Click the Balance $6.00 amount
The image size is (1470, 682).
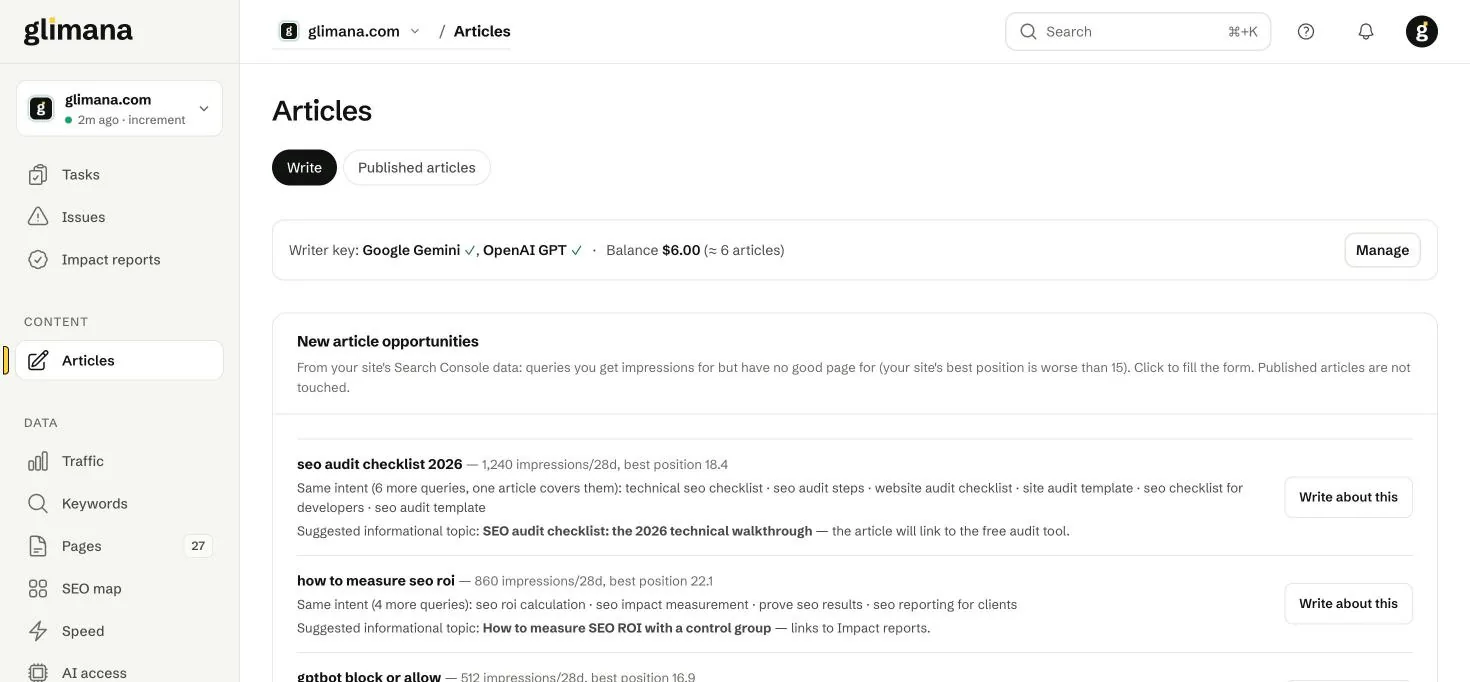click(x=681, y=250)
